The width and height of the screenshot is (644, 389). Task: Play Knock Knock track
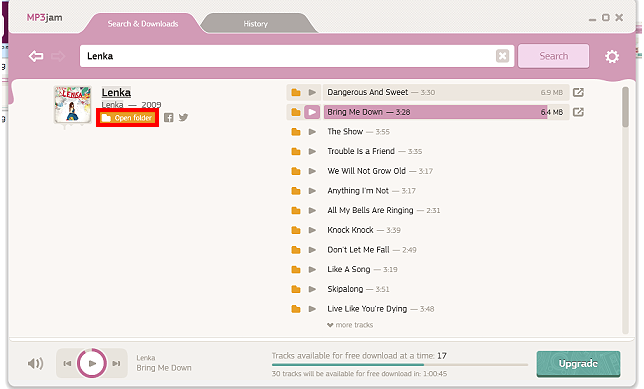(312, 230)
